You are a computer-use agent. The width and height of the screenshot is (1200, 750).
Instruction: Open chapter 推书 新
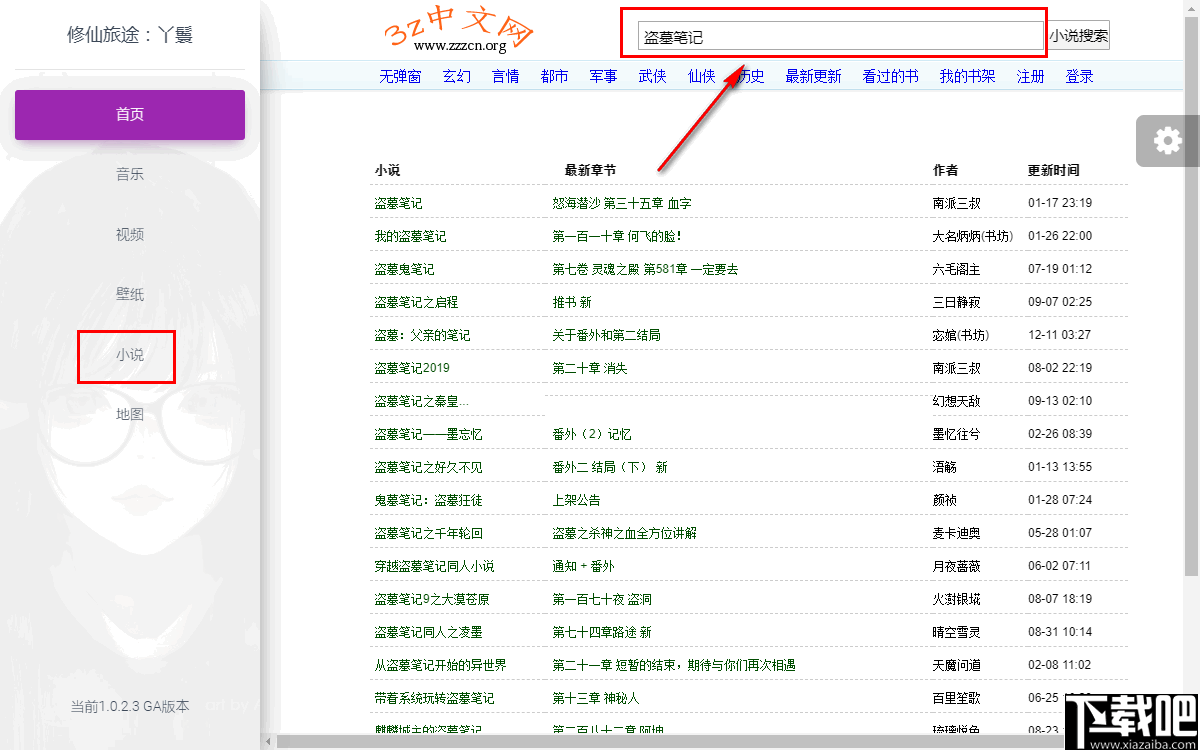572,302
